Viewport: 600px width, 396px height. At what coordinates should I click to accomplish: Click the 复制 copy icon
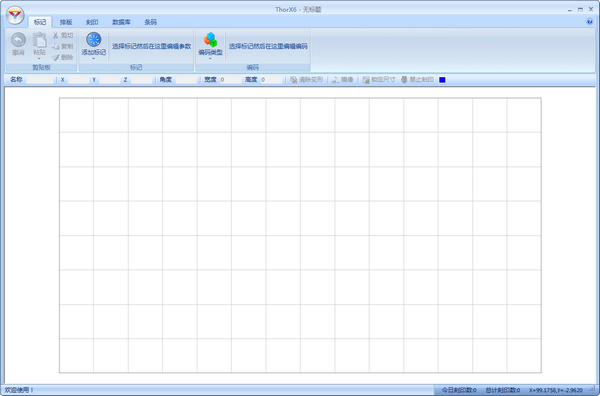click(55, 46)
